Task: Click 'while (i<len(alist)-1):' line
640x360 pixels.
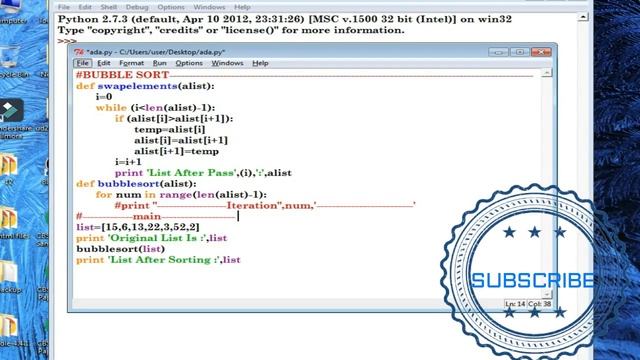Action: 156,108
